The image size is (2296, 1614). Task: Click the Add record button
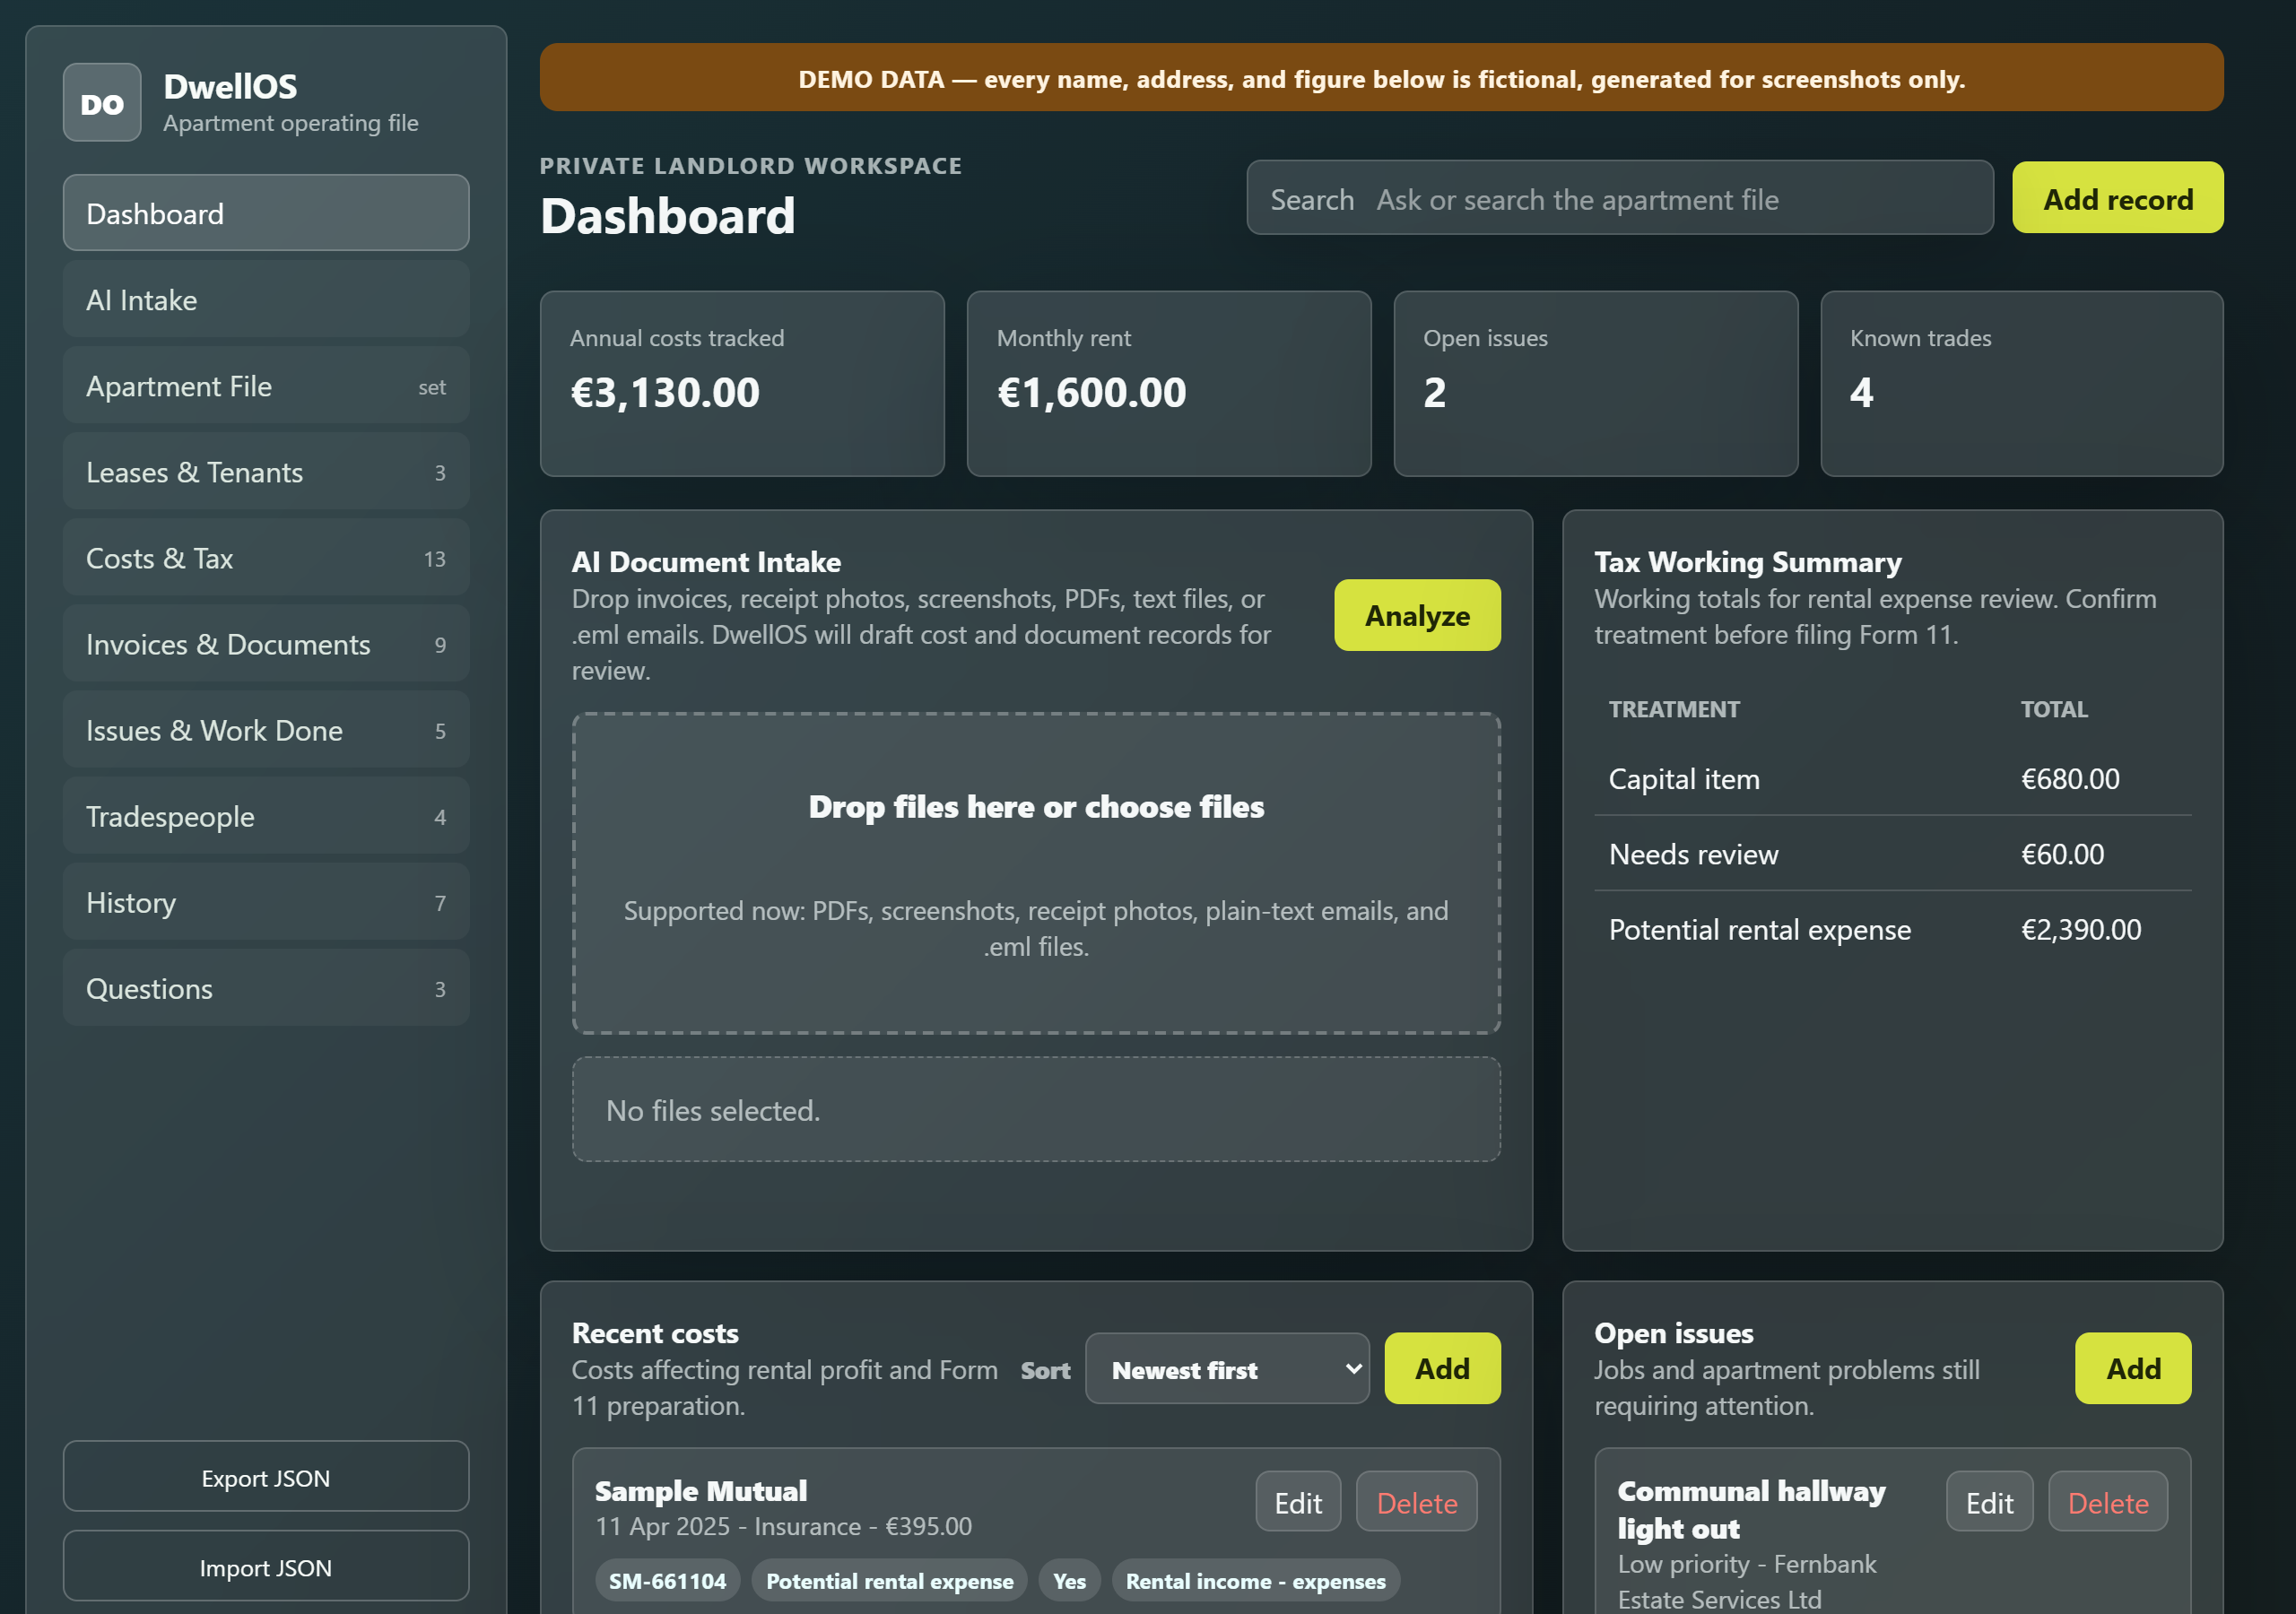(2118, 198)
